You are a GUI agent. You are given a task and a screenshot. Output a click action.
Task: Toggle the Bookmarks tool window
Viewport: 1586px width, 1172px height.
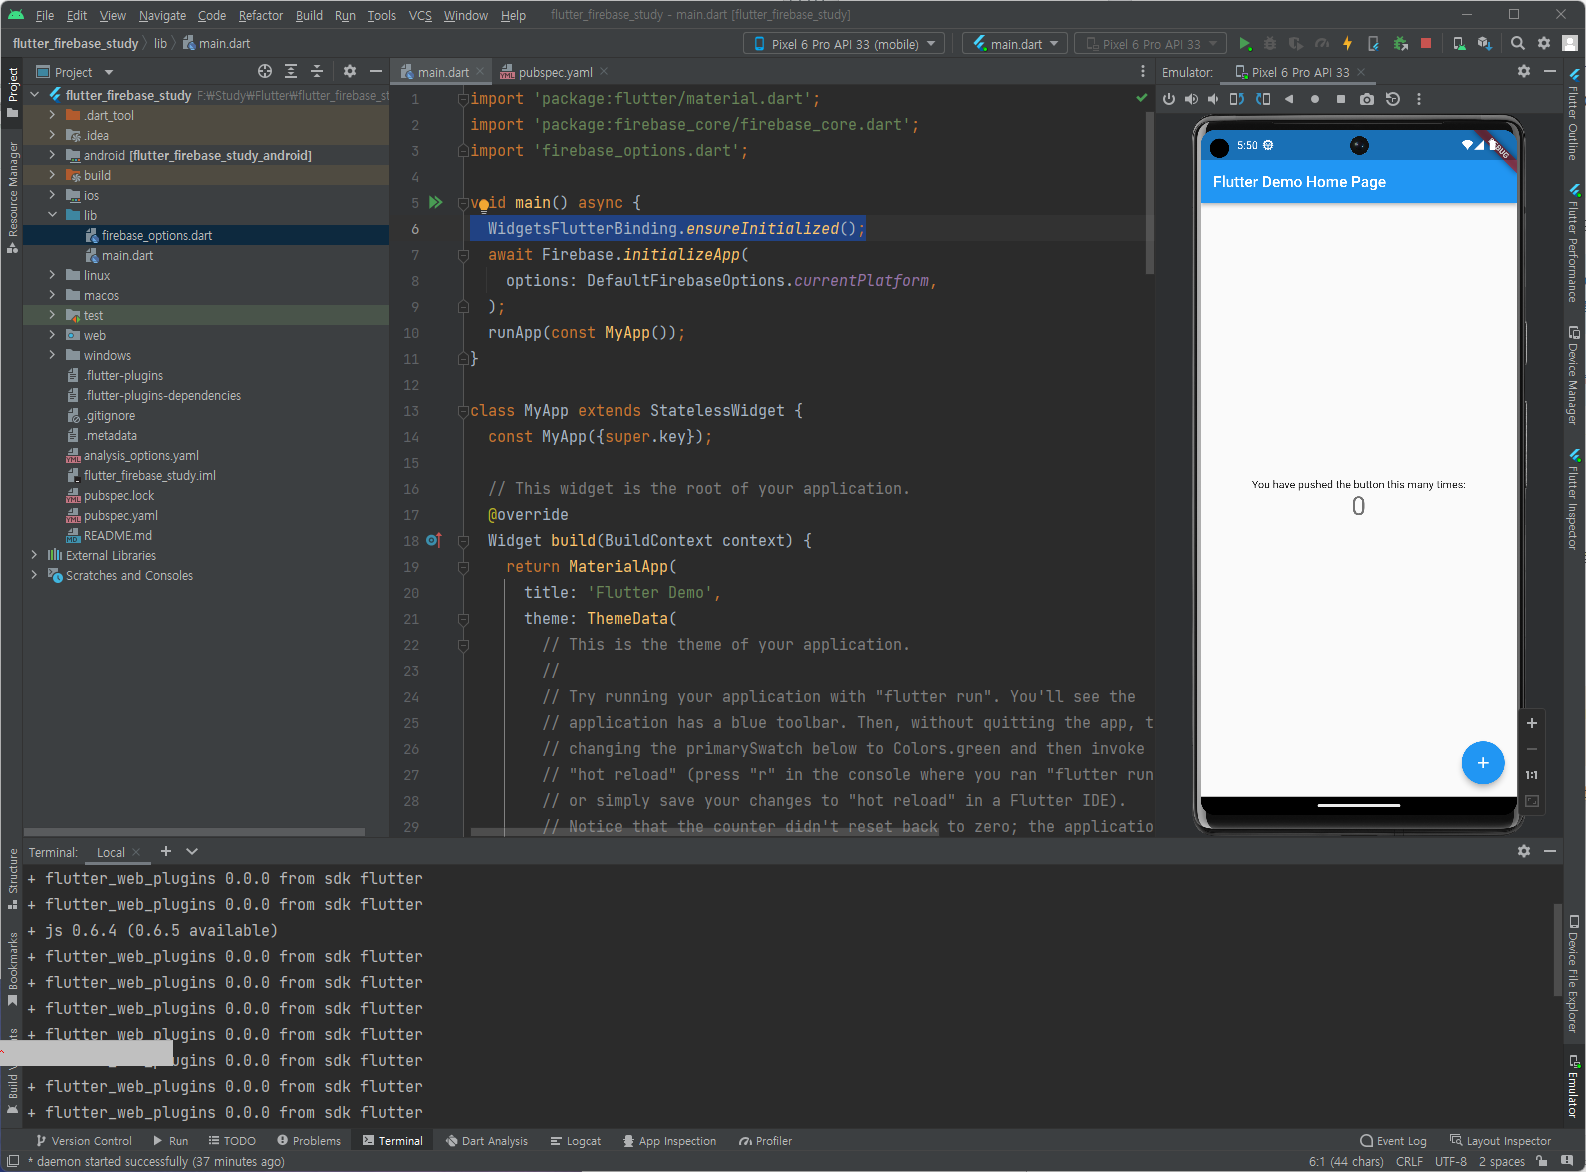point(13,969)
